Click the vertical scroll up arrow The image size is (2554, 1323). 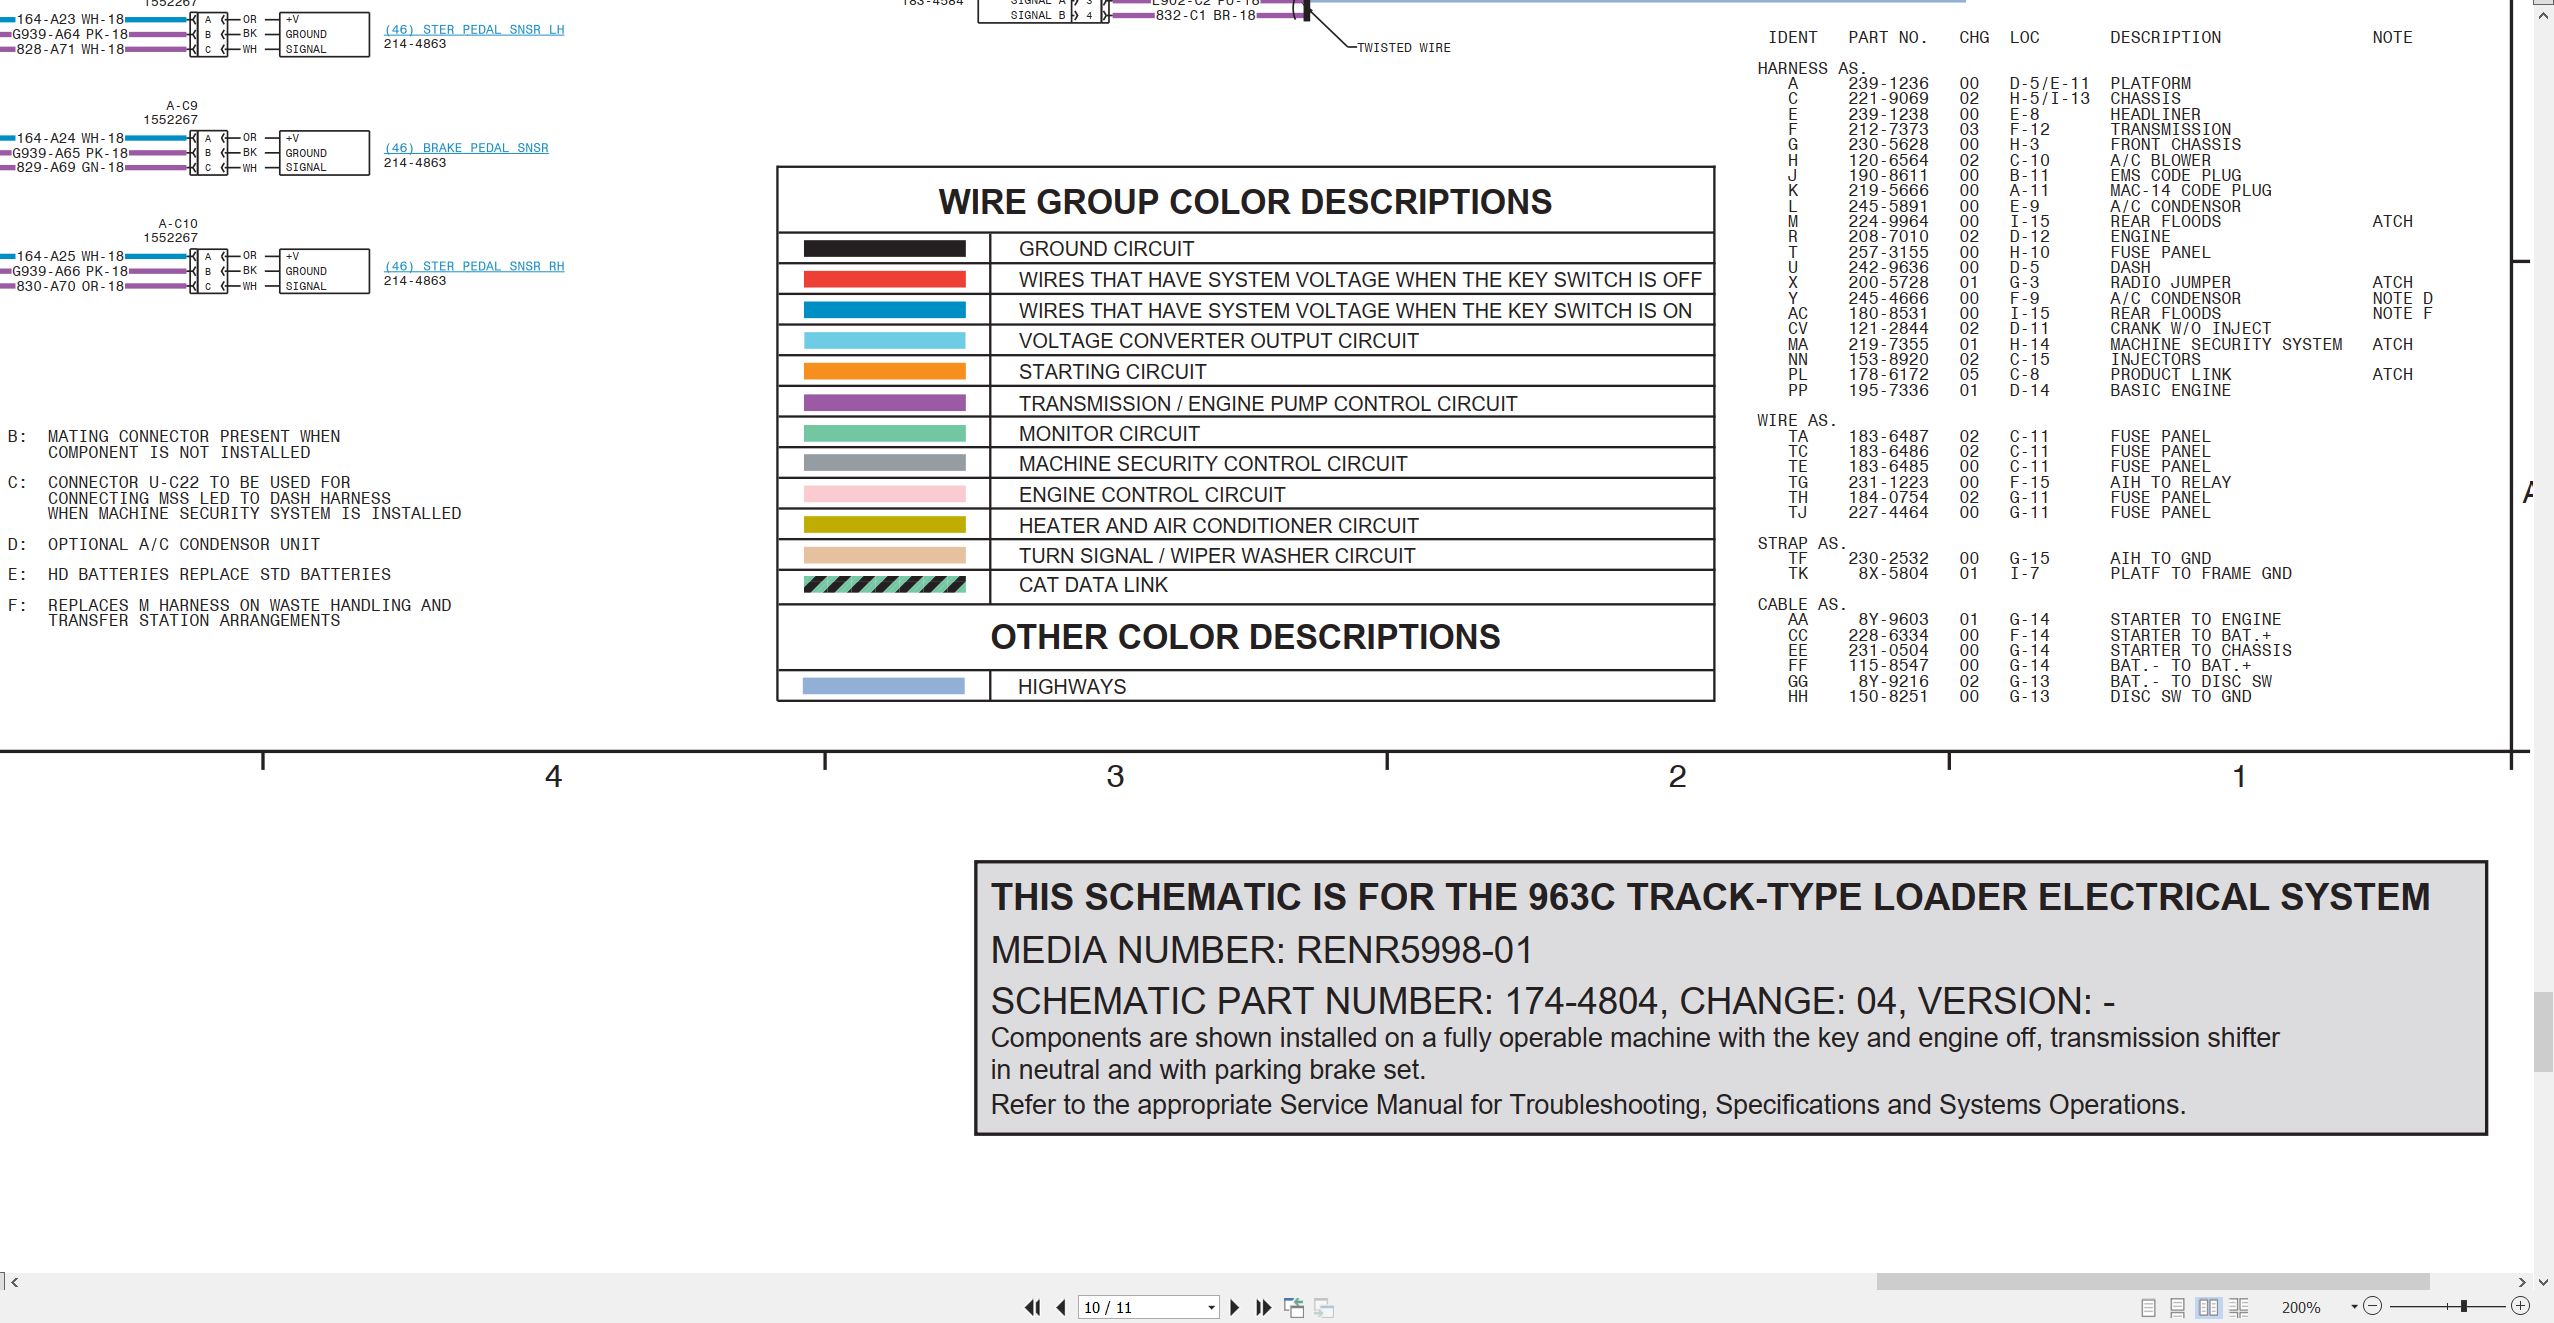(2544, 16)
